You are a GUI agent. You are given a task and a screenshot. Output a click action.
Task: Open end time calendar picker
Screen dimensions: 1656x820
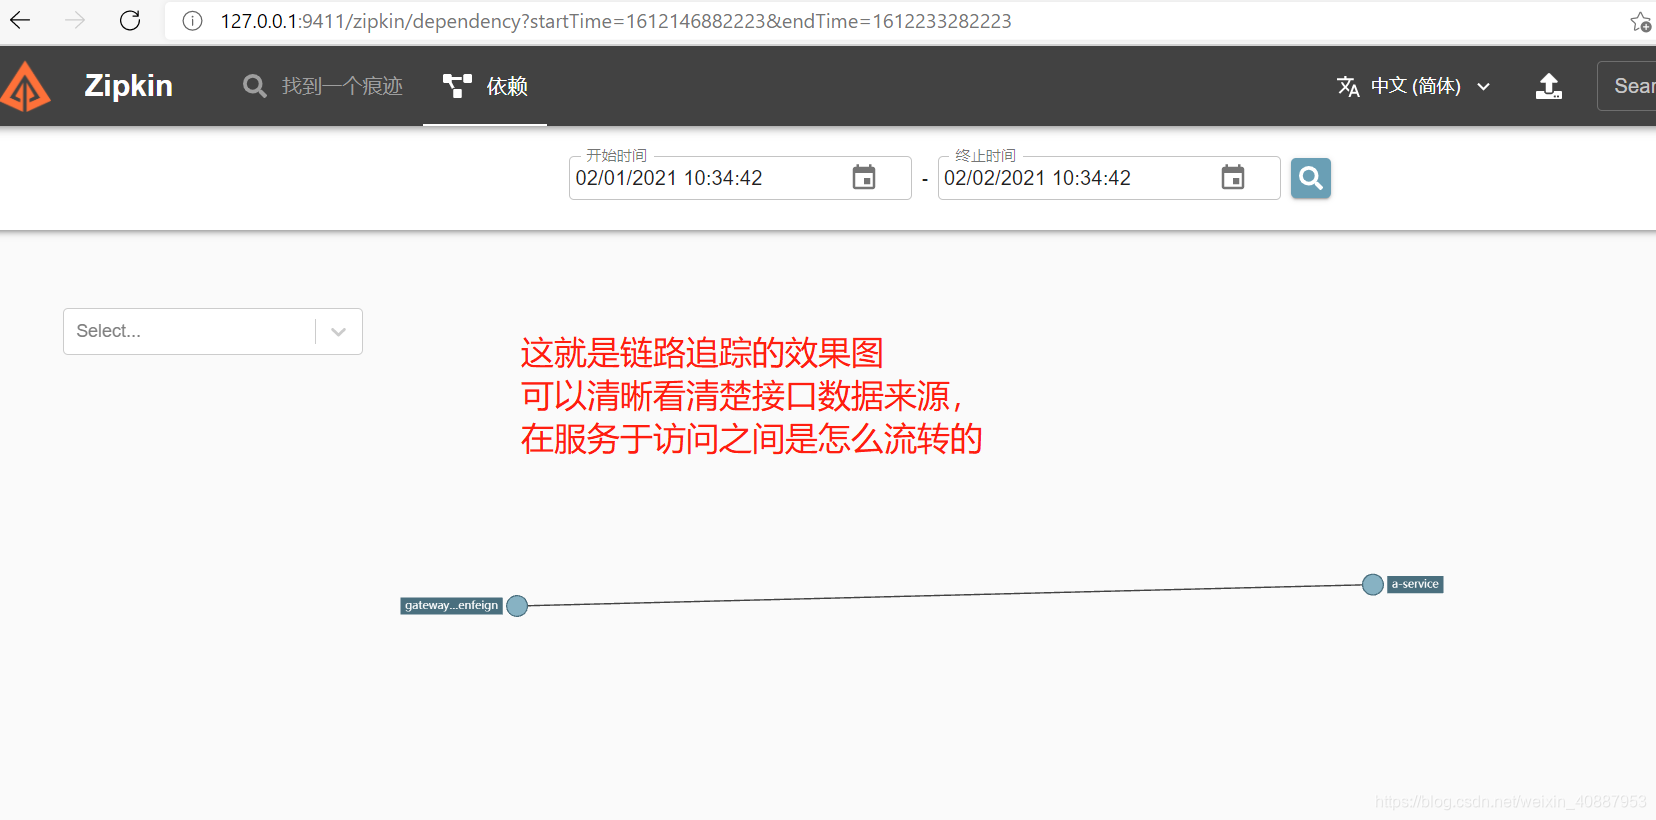coord(1233,178)
